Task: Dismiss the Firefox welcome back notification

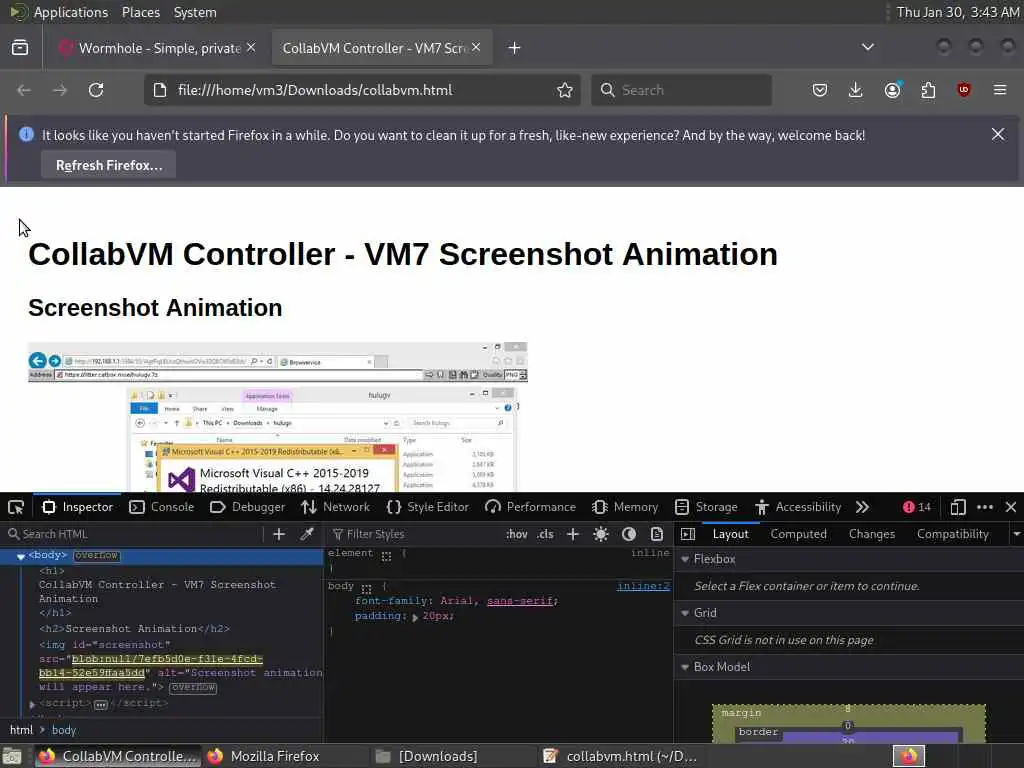Action: click(x=998, y=135)
